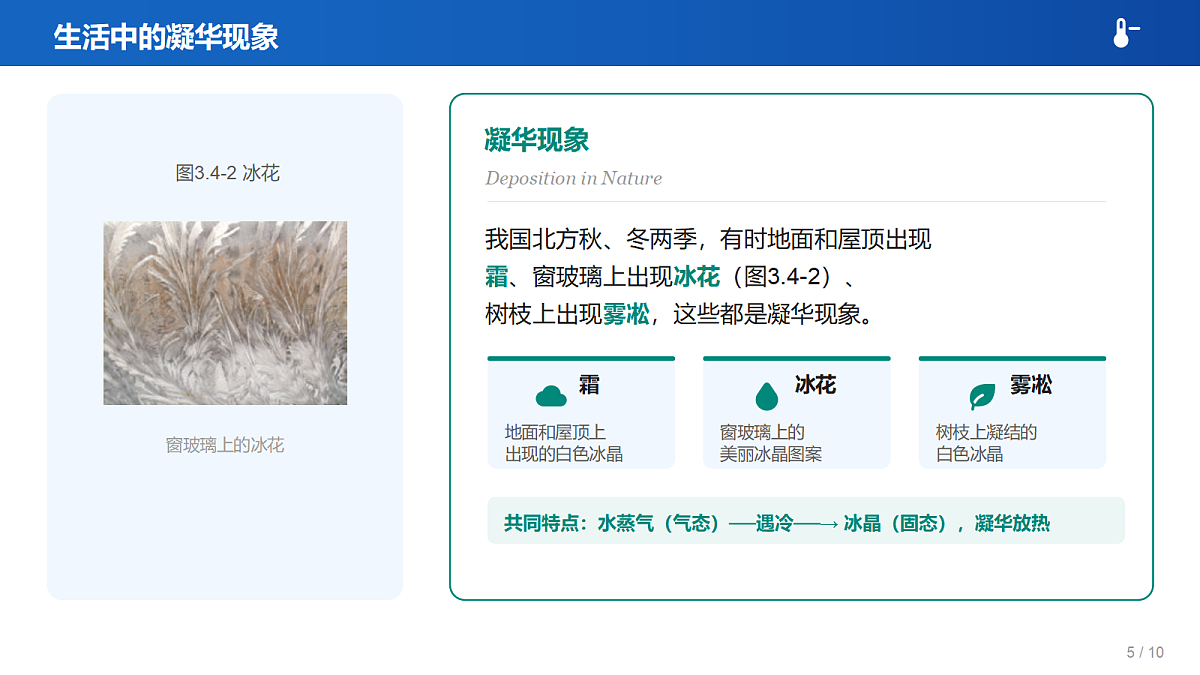The height and width of the screenshot is (675, 1200).
Task: Click the leaf icon beside 雾凇
Action: point(982,396)
